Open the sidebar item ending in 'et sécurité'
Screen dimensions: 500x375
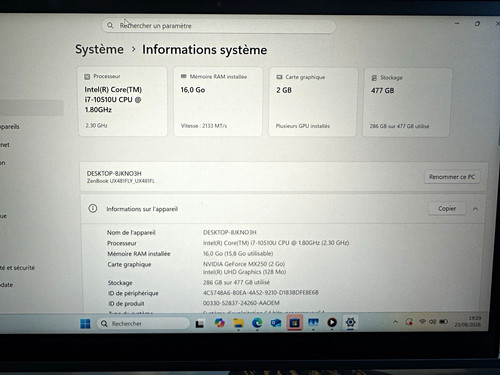pyautogui.click(x=17, y=268)
